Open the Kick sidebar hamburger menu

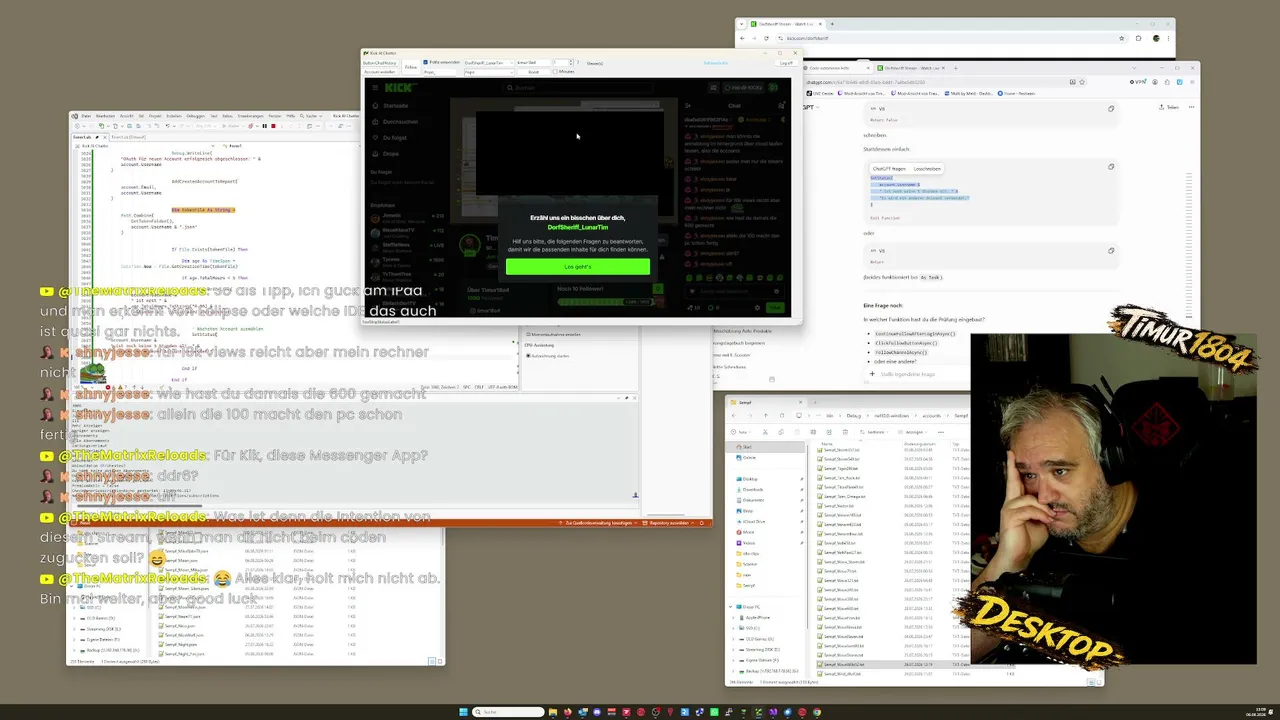[x=375, y=88]
